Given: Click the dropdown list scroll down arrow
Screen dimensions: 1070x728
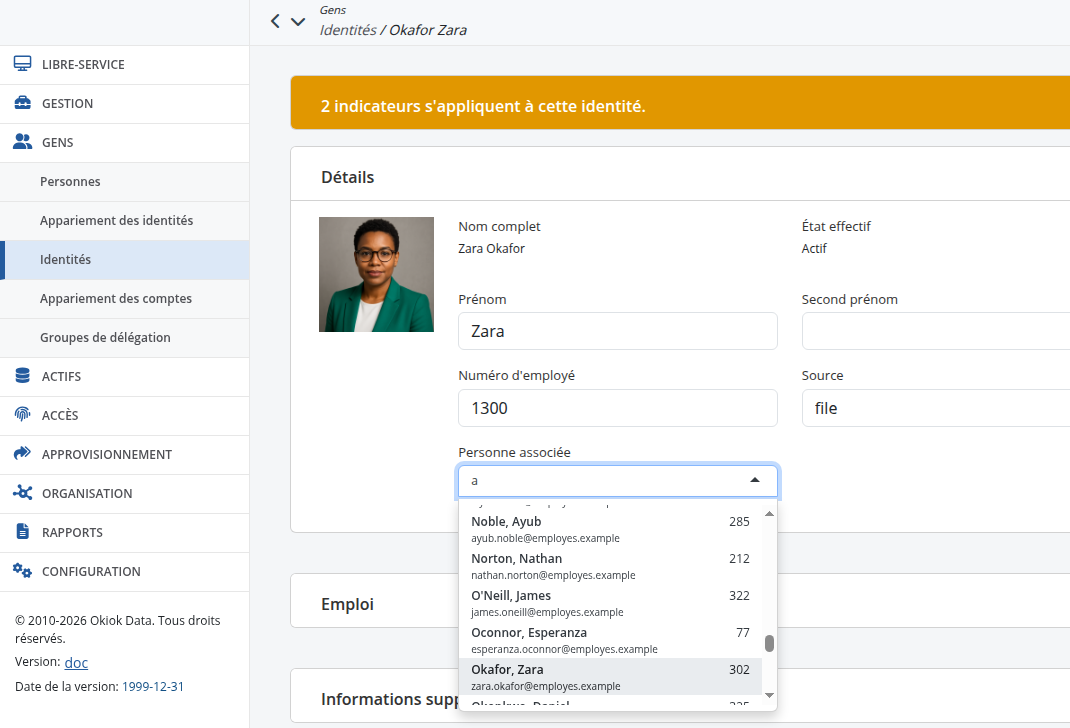Looking at the screenshot, I should click(x=769, y=695).
